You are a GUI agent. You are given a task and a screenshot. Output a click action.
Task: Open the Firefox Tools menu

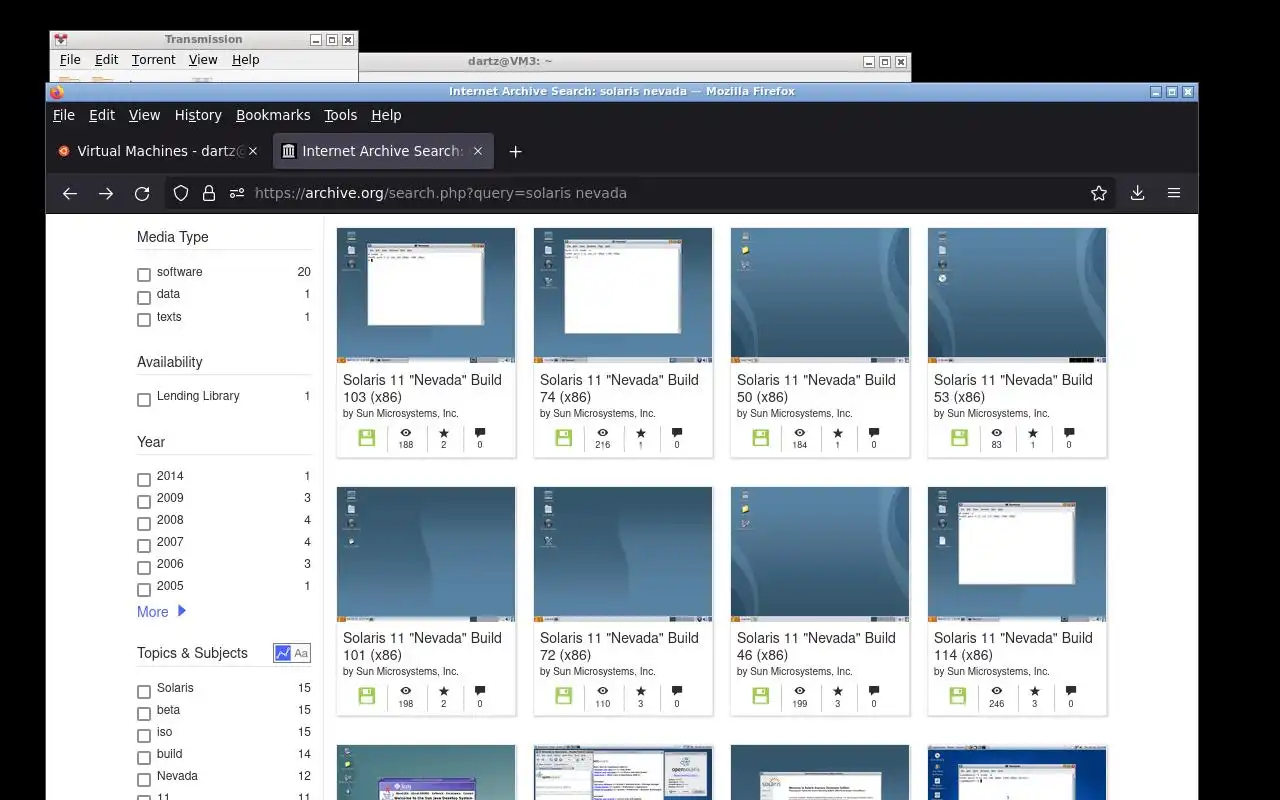point(341,115)
